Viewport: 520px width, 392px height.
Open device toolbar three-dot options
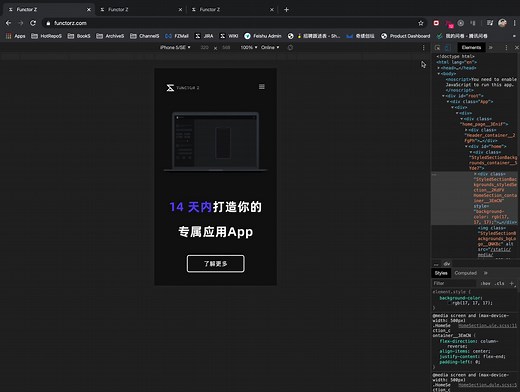click(424, 48)
